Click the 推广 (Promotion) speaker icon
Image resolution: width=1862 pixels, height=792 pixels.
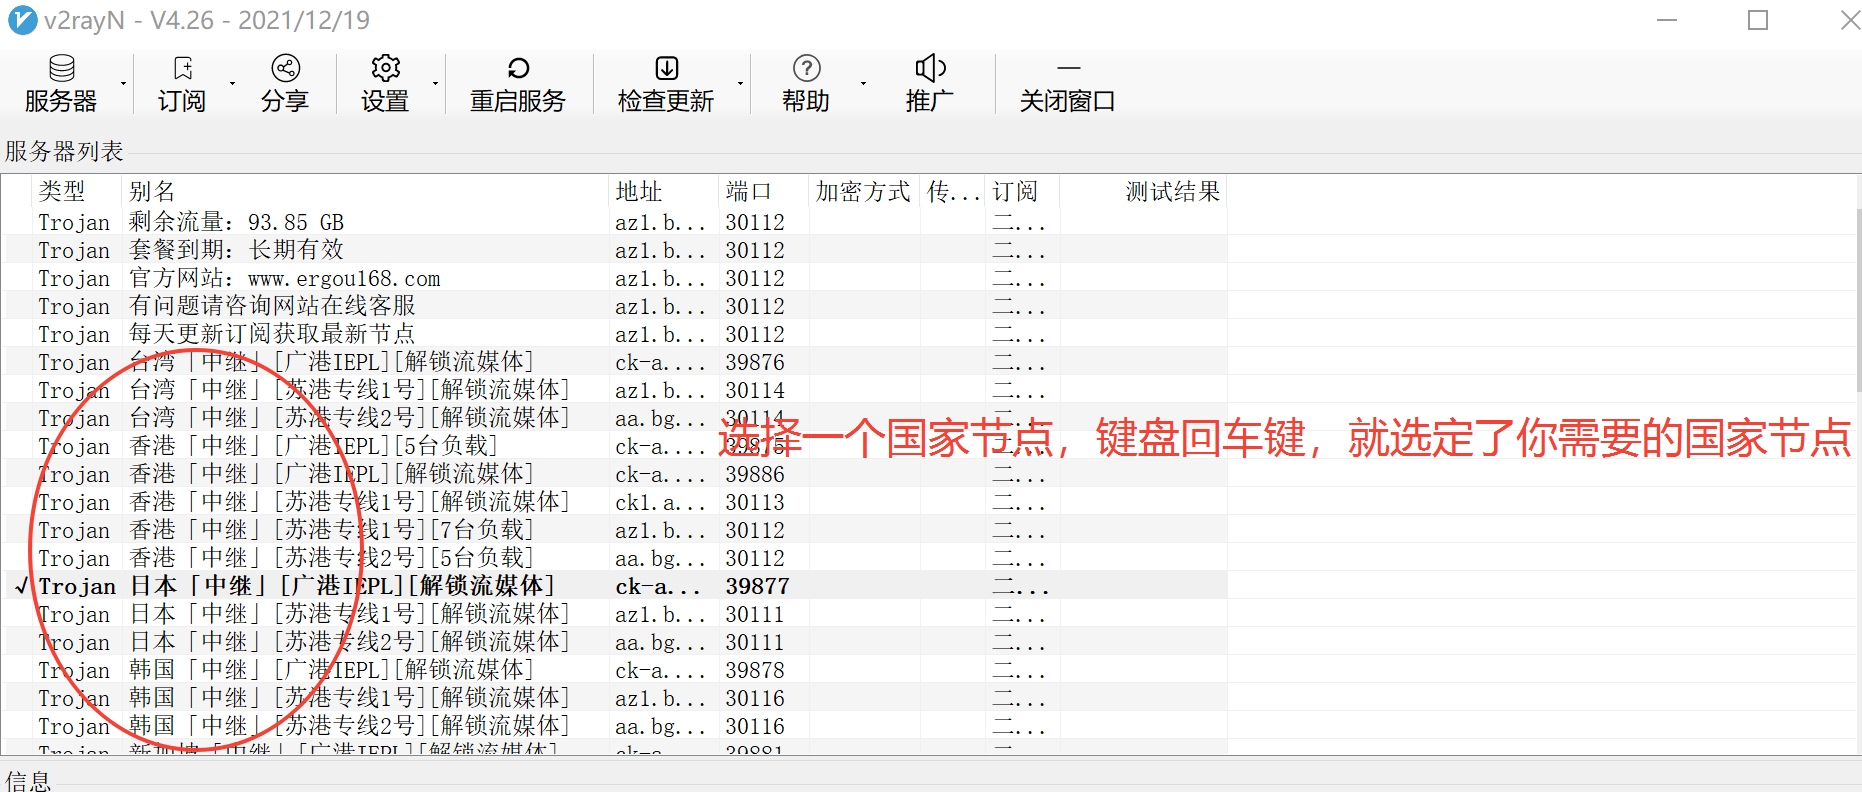(930, 84)
